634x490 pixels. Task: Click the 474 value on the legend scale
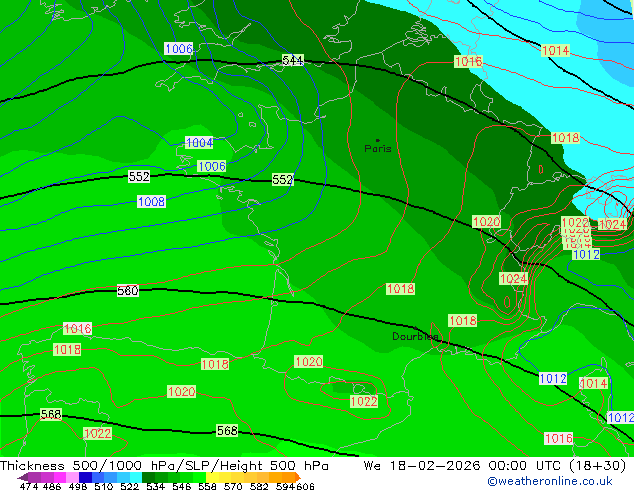29,486
